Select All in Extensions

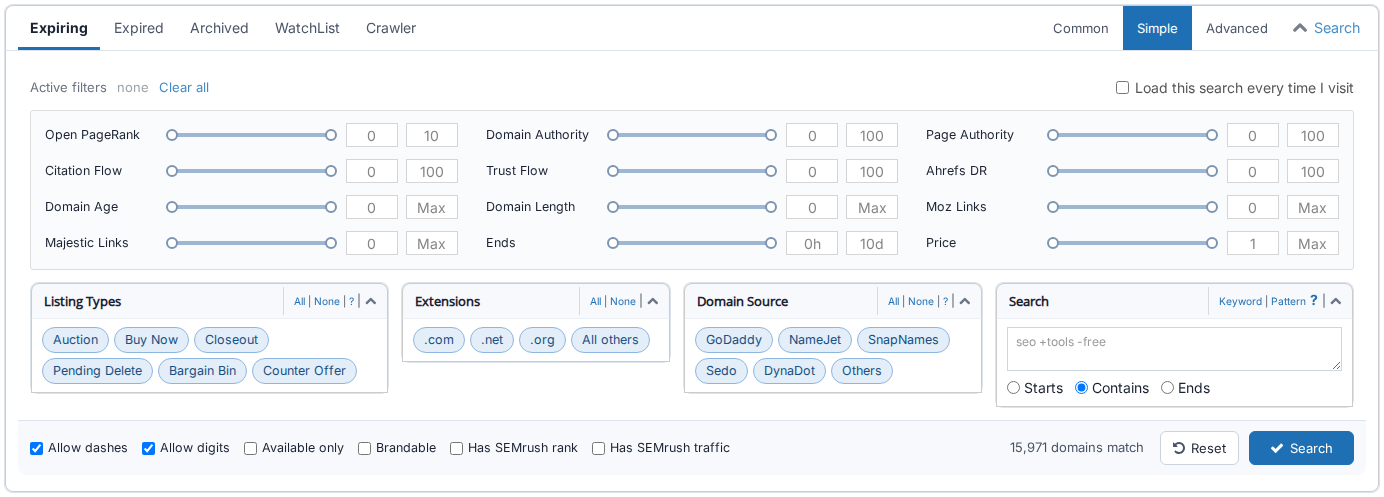pos(596,301)
